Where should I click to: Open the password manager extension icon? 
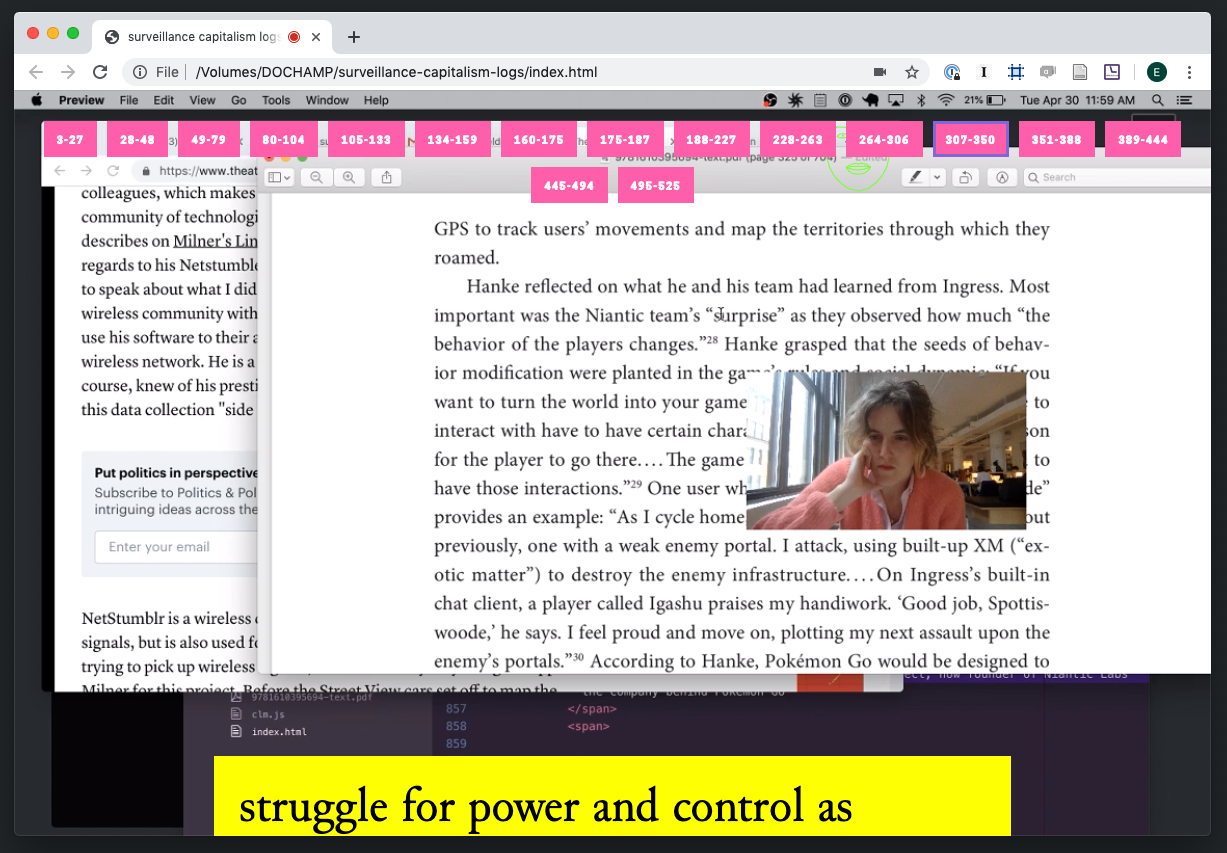(952, 72)
